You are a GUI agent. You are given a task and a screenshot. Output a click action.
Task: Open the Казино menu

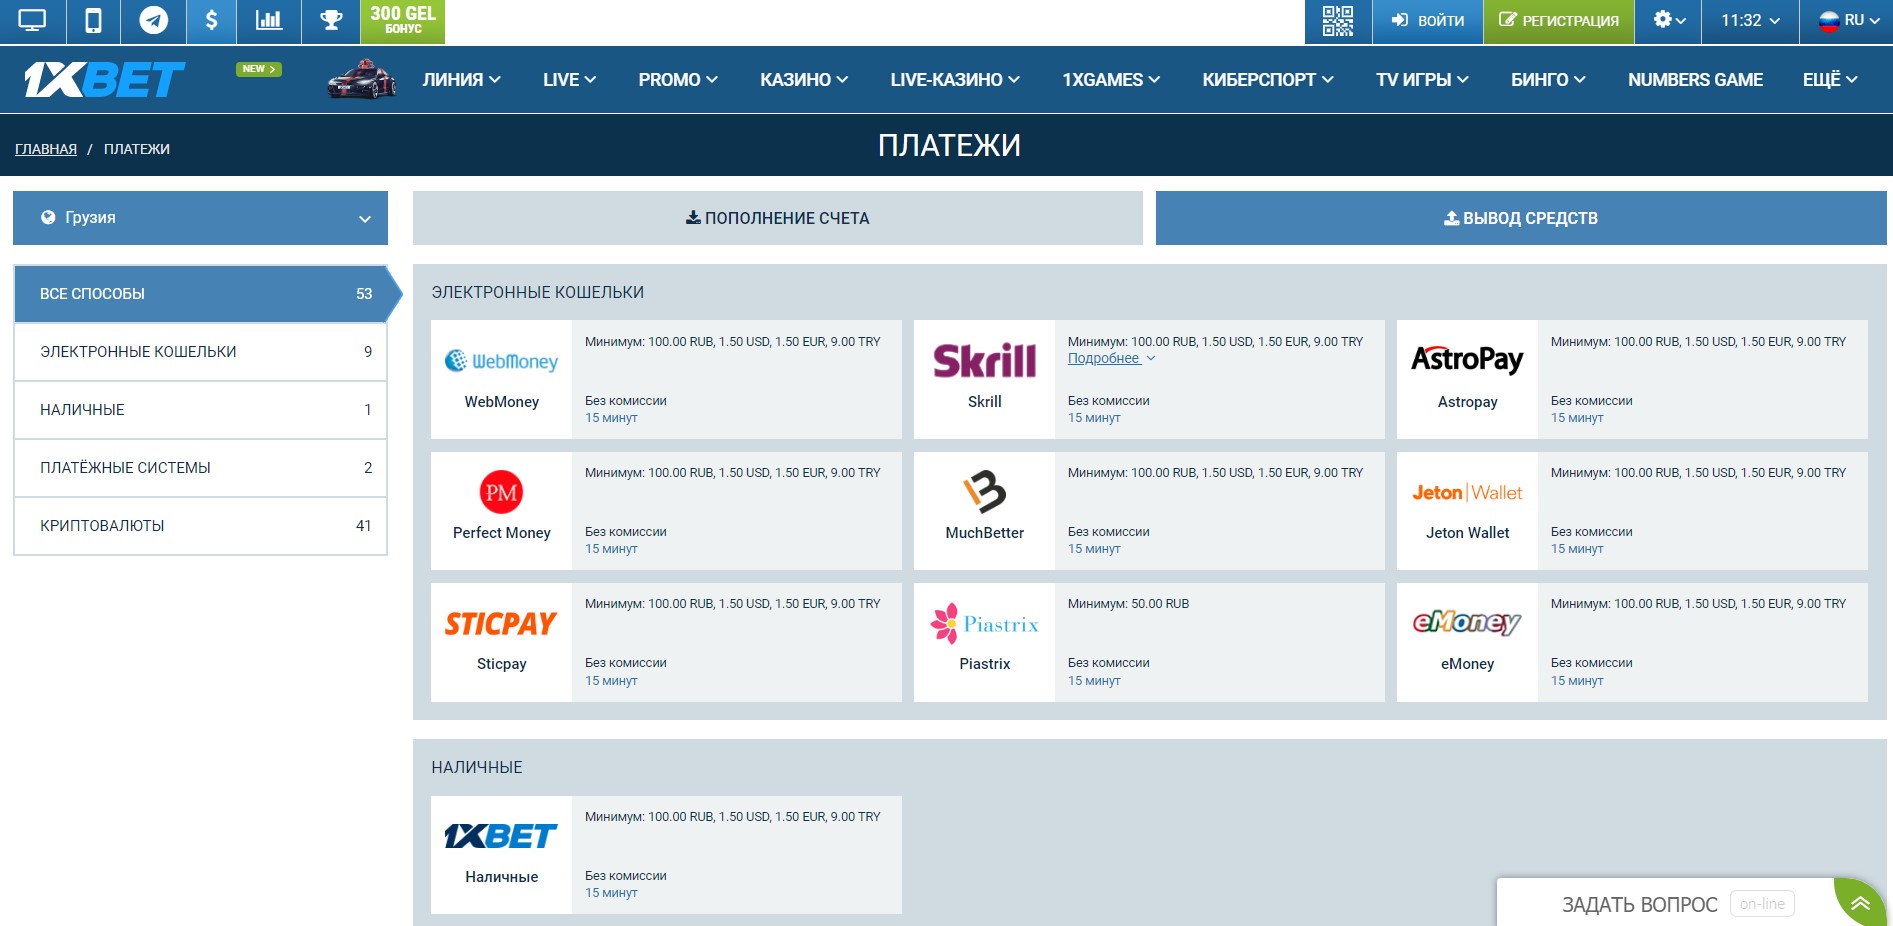[804, 80]
